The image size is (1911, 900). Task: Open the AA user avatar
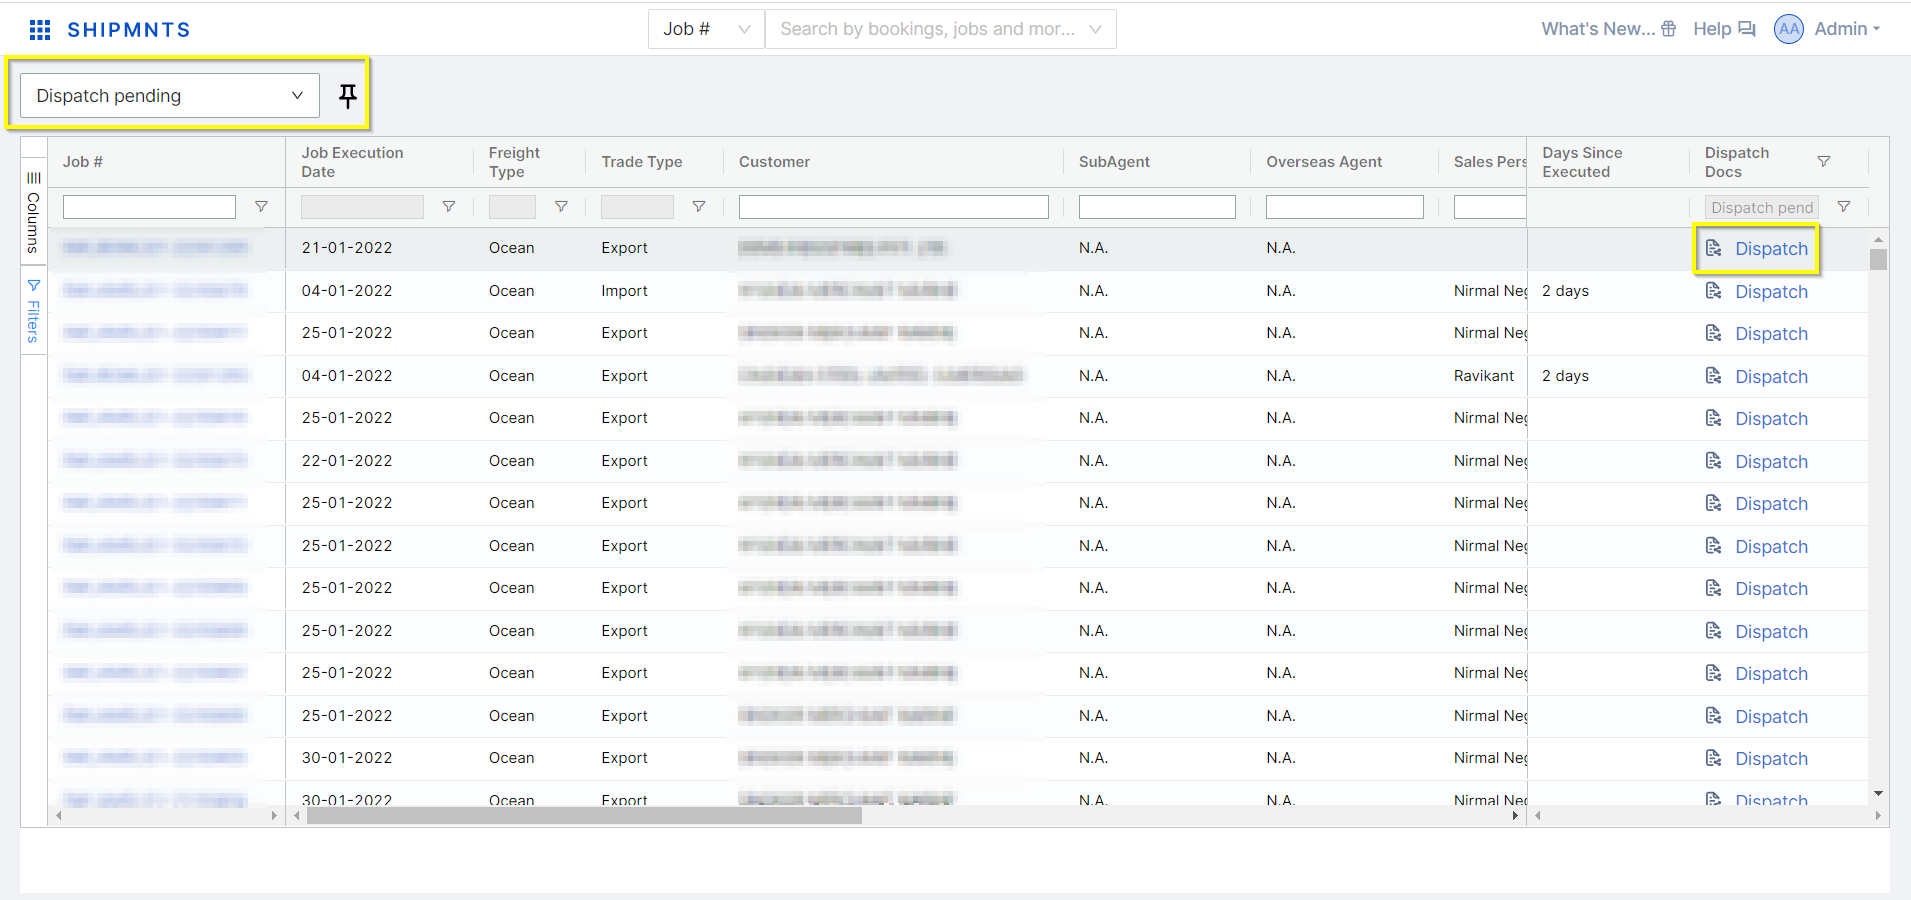[x=1789, y=29]
